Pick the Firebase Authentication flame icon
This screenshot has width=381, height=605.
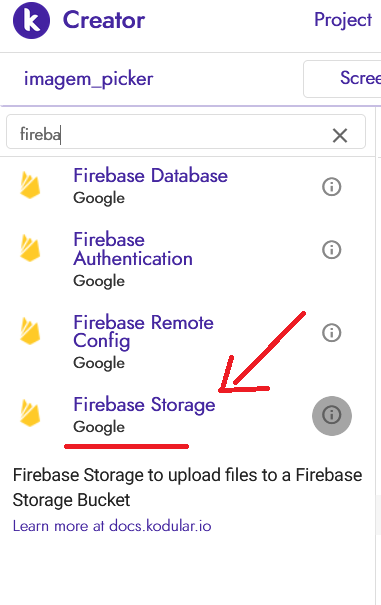click(x=30, y=248)
